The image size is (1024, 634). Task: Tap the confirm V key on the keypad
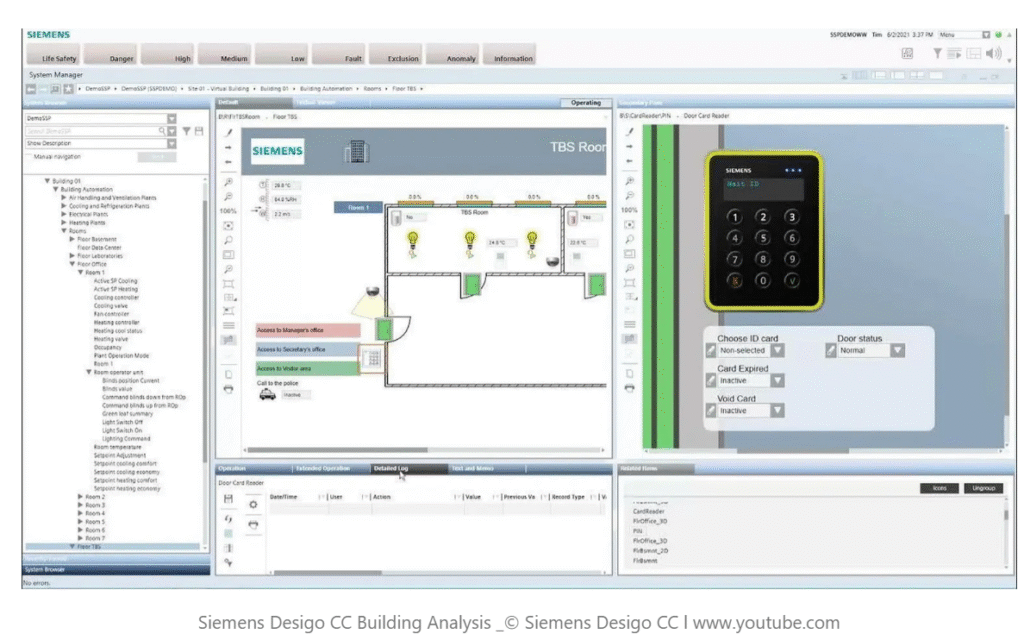tap(792, 281)
